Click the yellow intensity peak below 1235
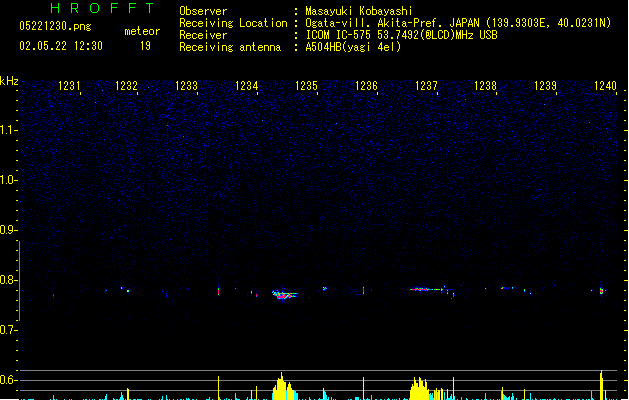 [x=283, y=386]
